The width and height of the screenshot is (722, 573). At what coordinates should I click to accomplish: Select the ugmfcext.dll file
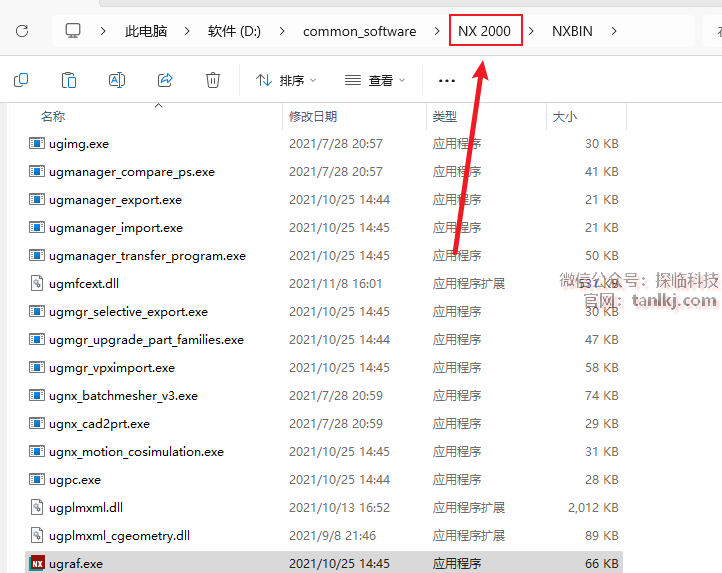tap(83, 284)
